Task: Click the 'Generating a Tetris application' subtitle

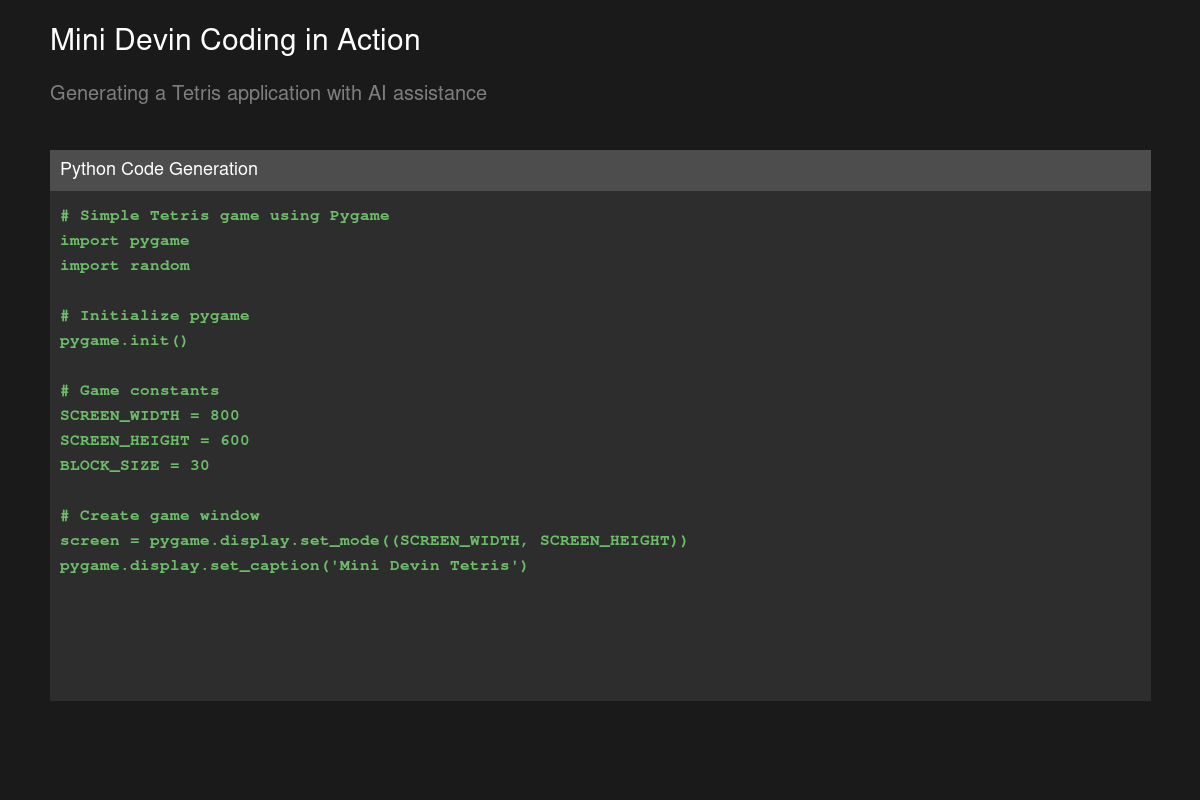Action: (268, 93)
